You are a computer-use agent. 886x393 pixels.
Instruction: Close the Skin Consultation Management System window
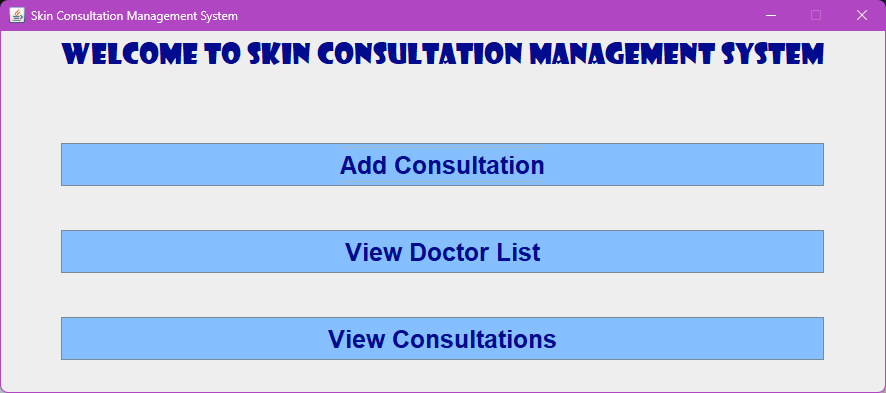(862, 15)
